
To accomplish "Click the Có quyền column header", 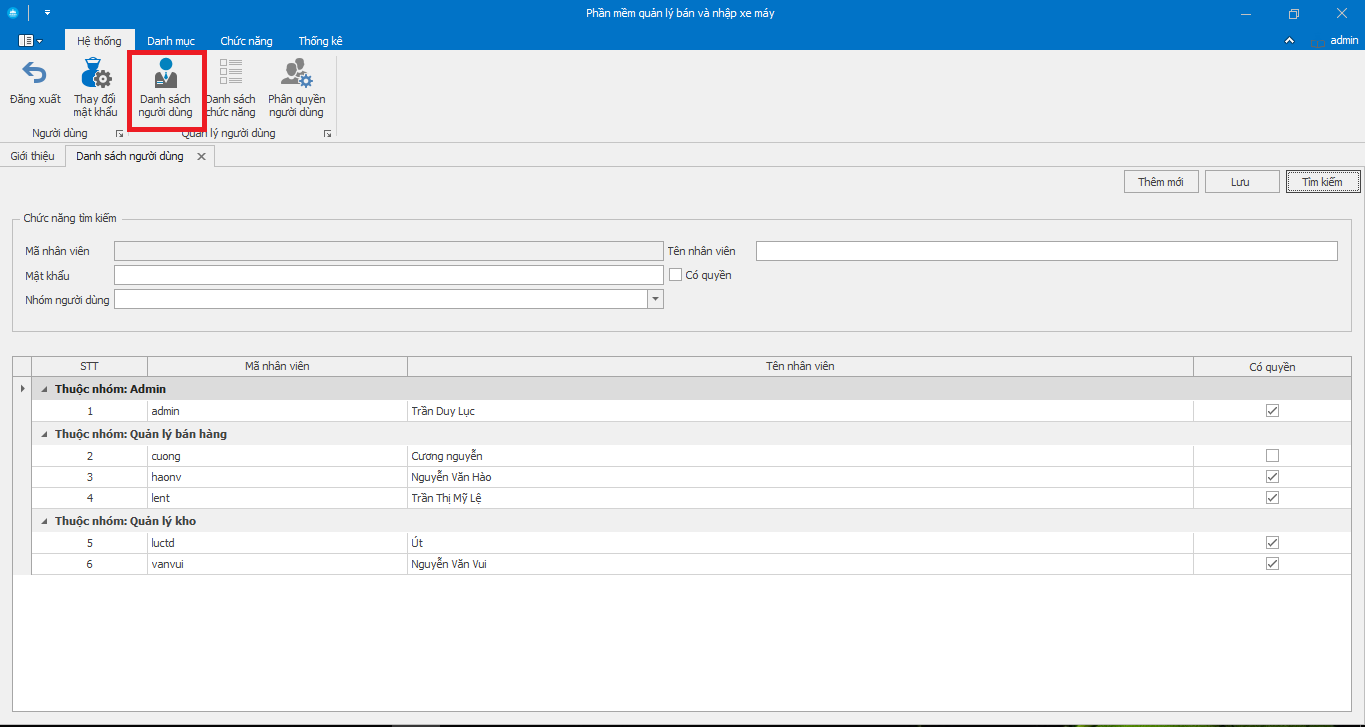I will (1272, 366).
